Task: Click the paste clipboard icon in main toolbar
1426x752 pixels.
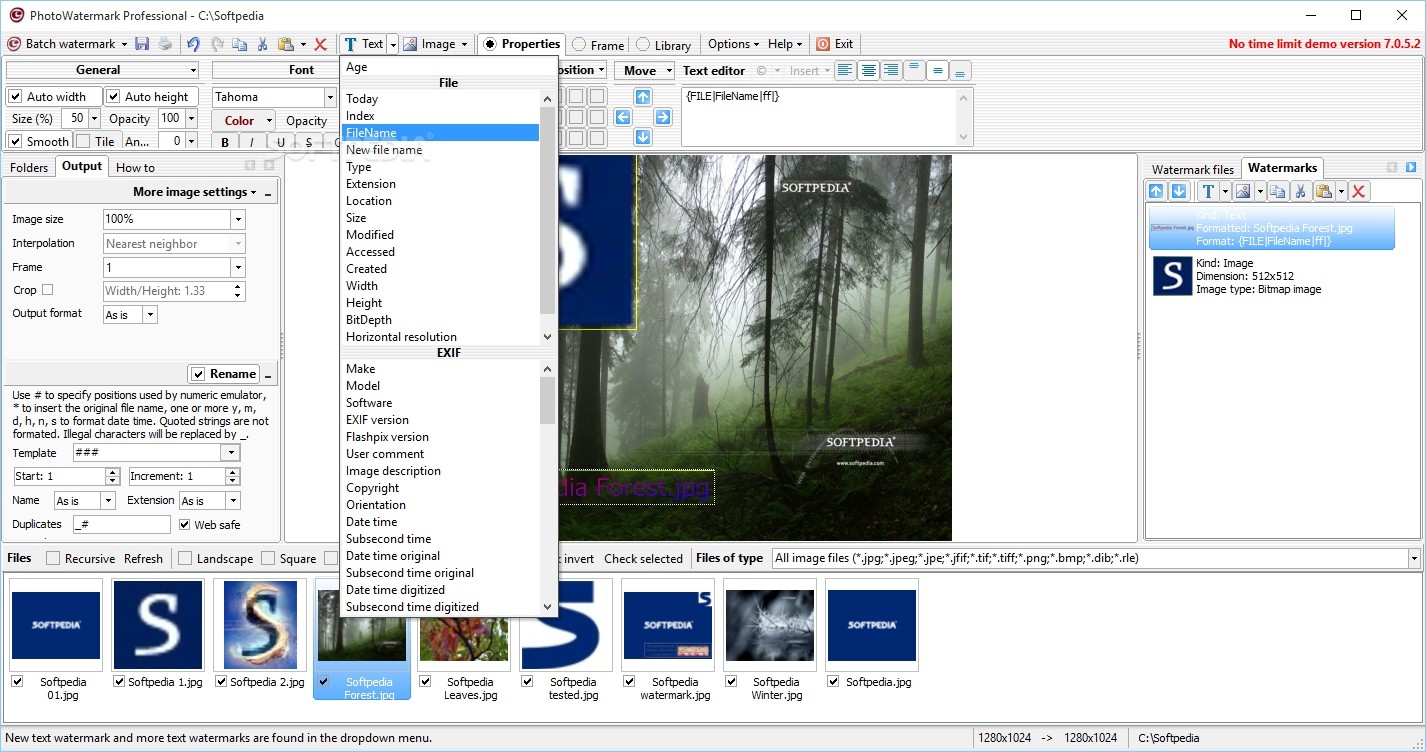Action: [x=286, y=44]
